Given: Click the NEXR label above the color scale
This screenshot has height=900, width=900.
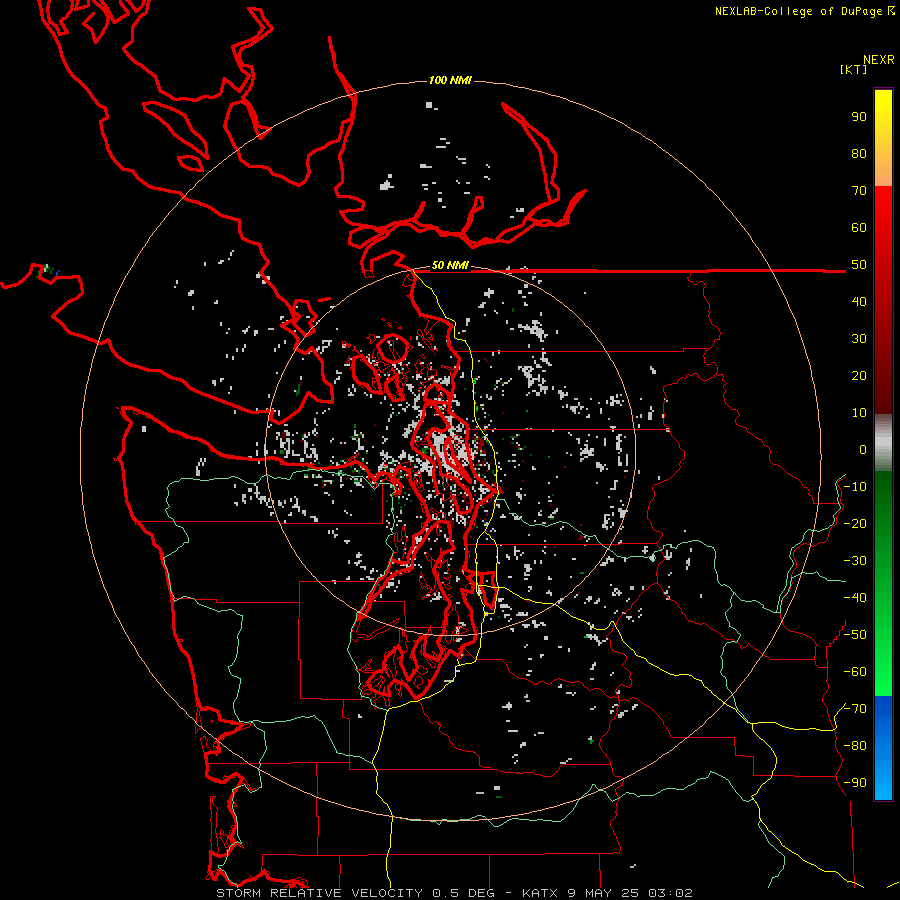Looking at the screenshot, I should [879, 60].
